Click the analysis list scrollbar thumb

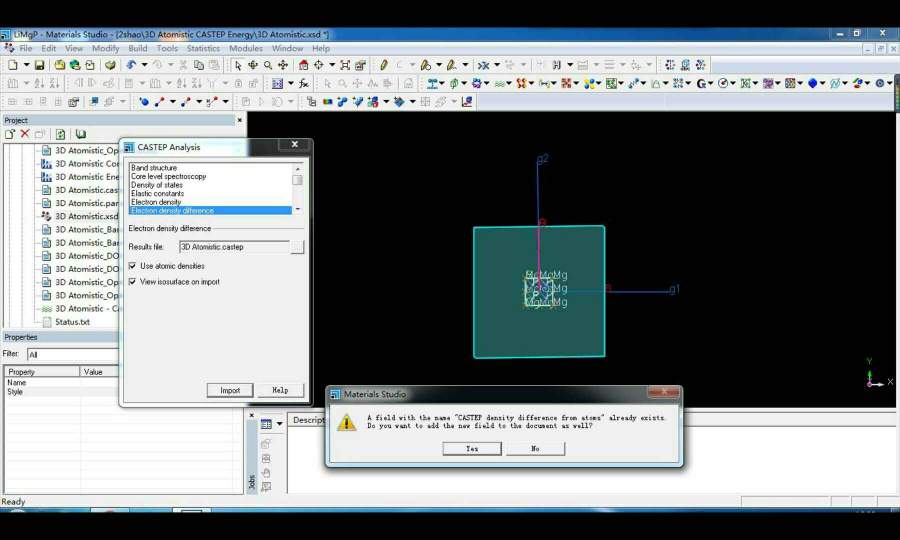coord(297,180)
